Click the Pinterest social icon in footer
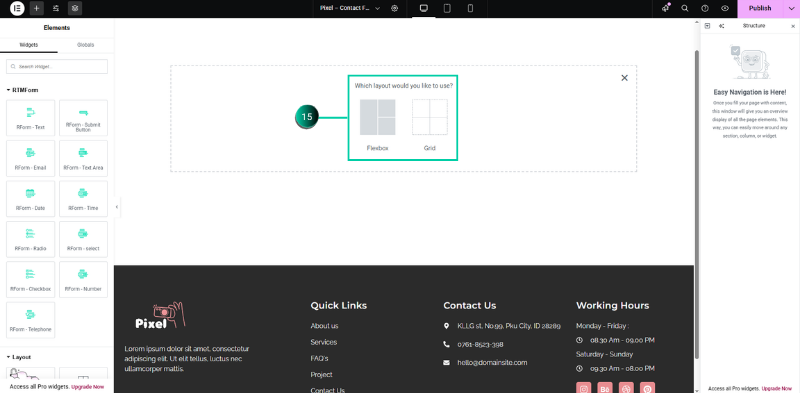This screenshot has height=393, width=800. click(x=647, y=388)
